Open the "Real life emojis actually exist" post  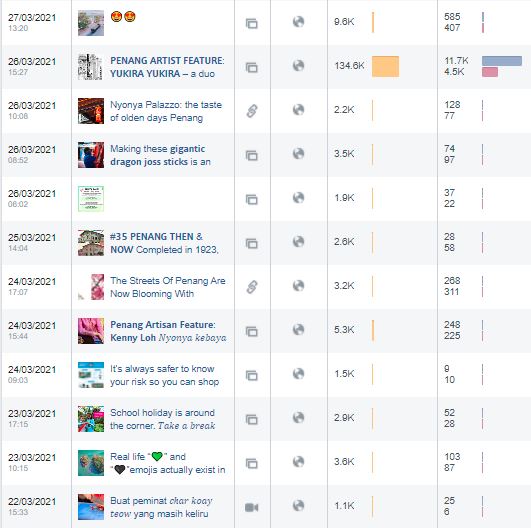tap(168, 463)
